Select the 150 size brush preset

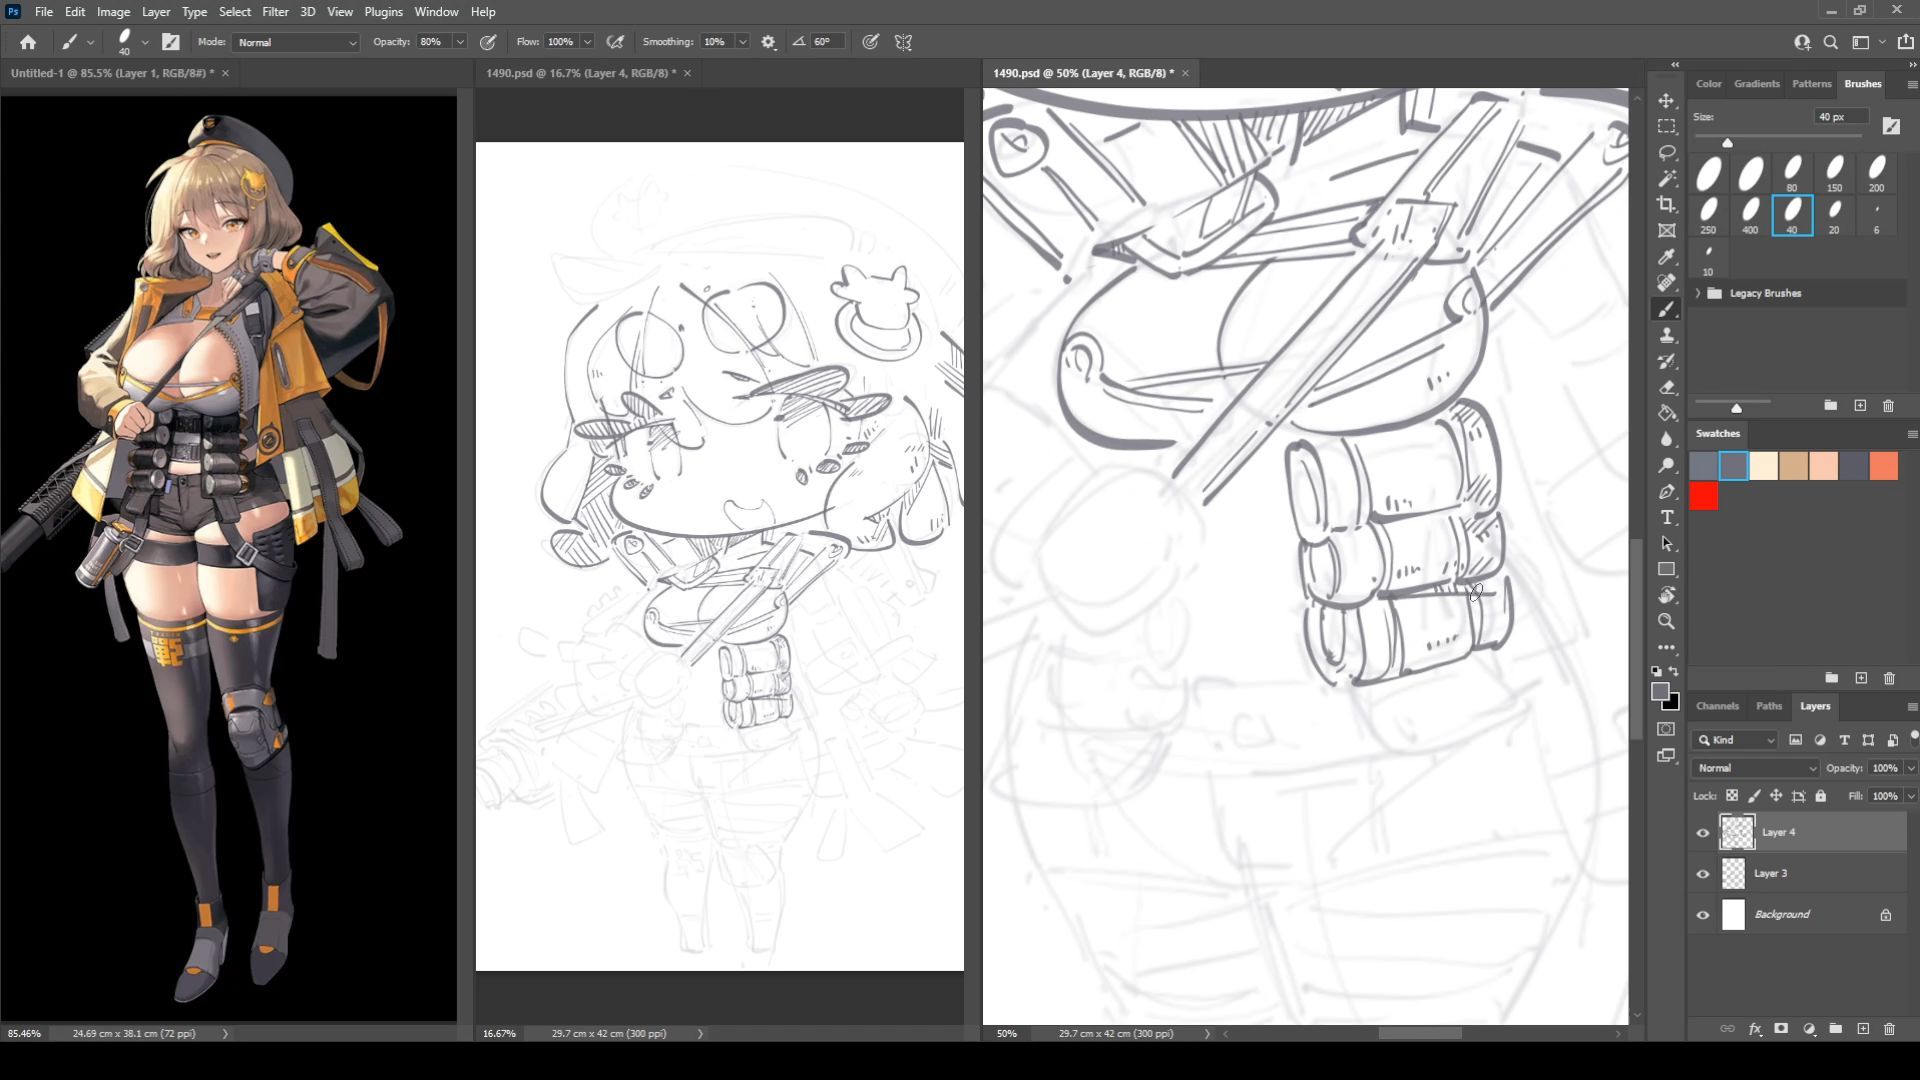tap(1834, 173)
